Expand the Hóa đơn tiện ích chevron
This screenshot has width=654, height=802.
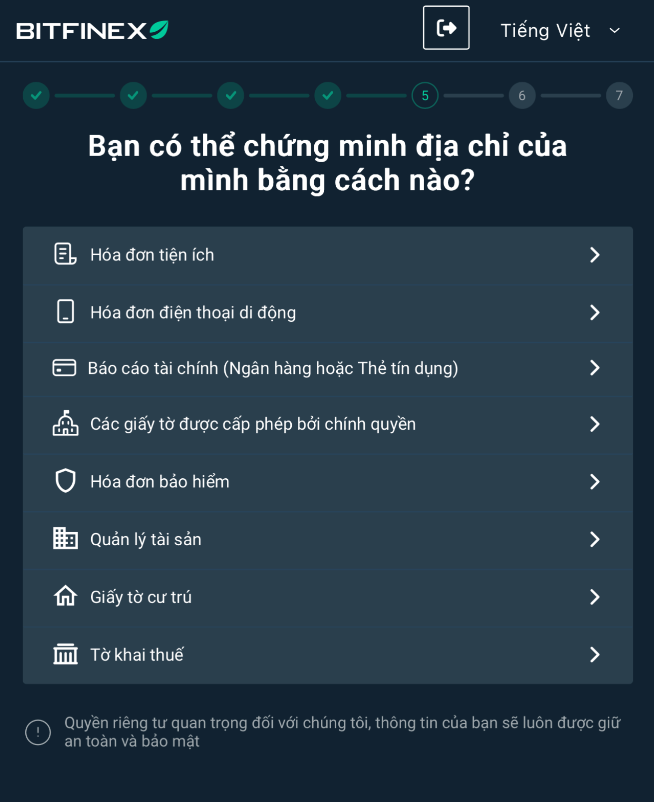(x=594, y=255)
